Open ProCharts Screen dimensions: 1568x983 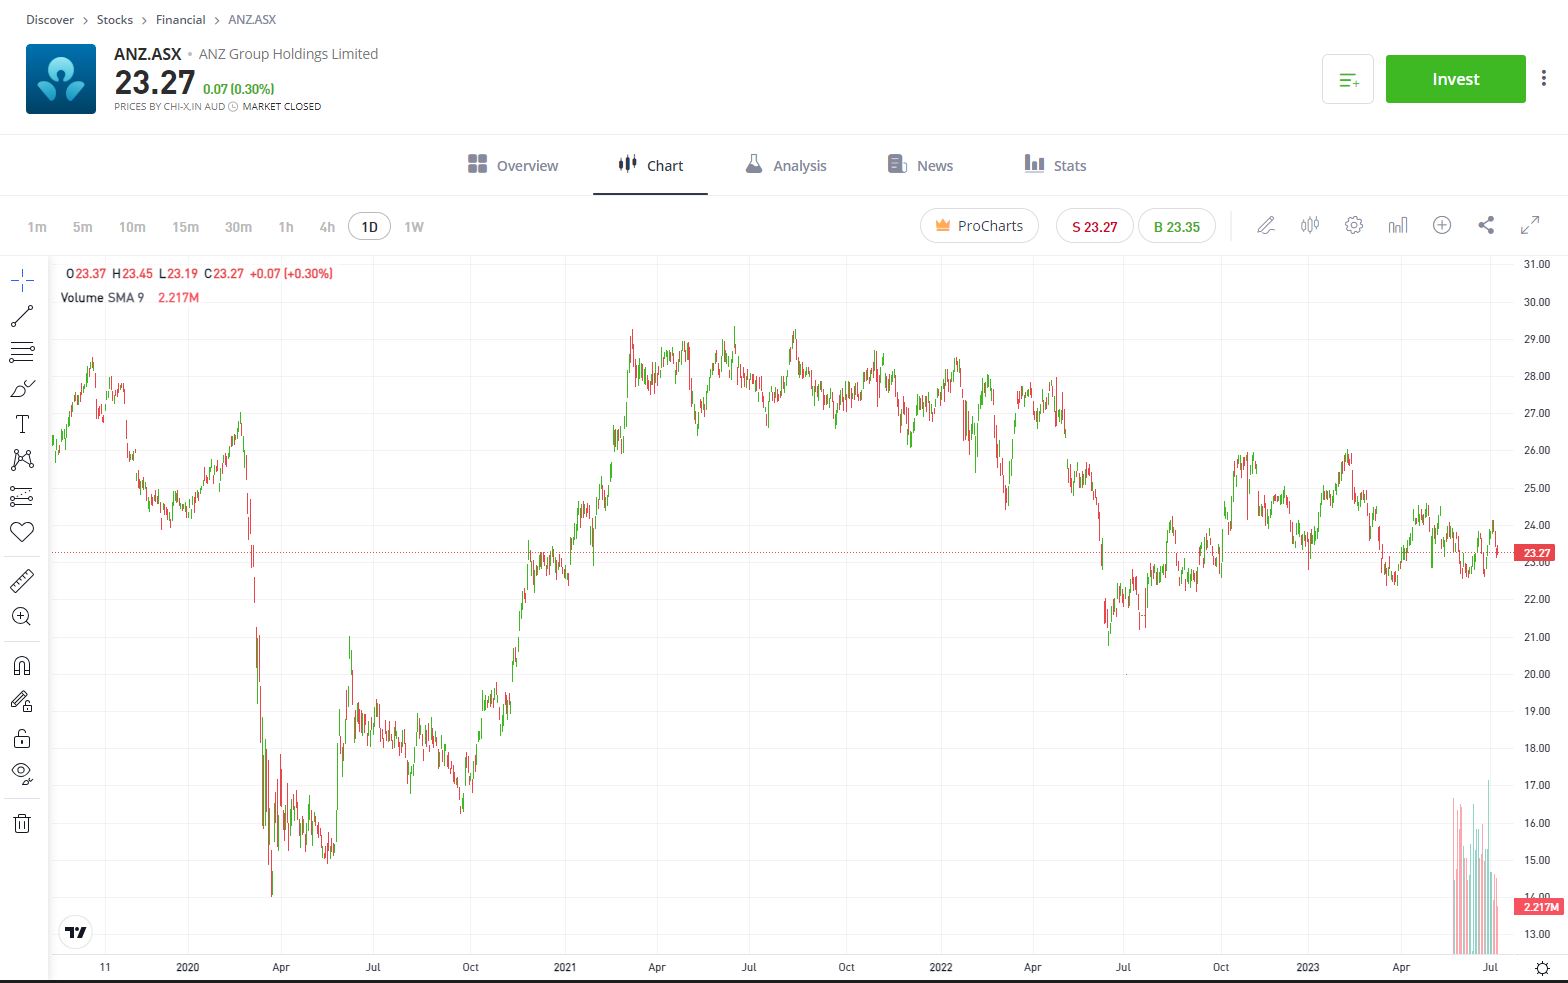[x=979, y=226]
